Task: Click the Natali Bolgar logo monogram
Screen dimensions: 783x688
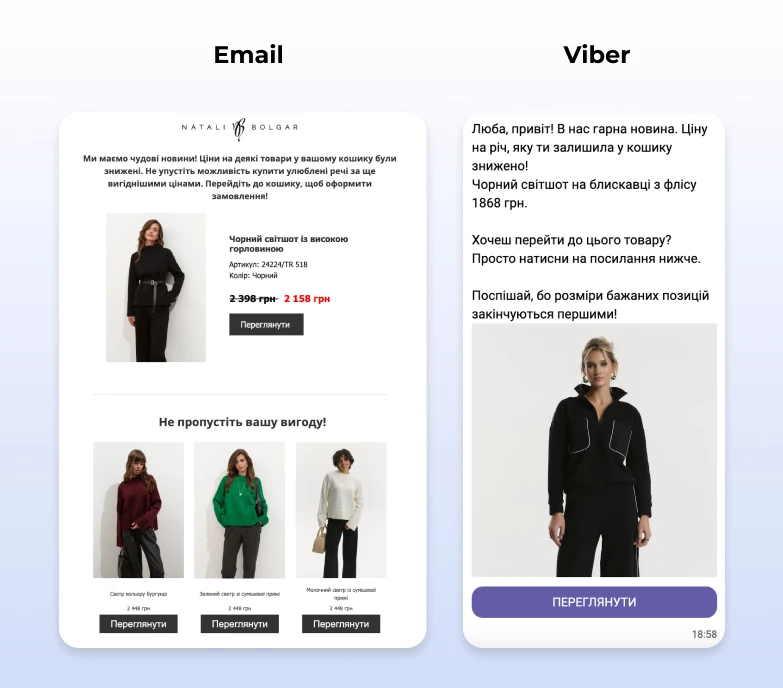Action: click(239, 129)
